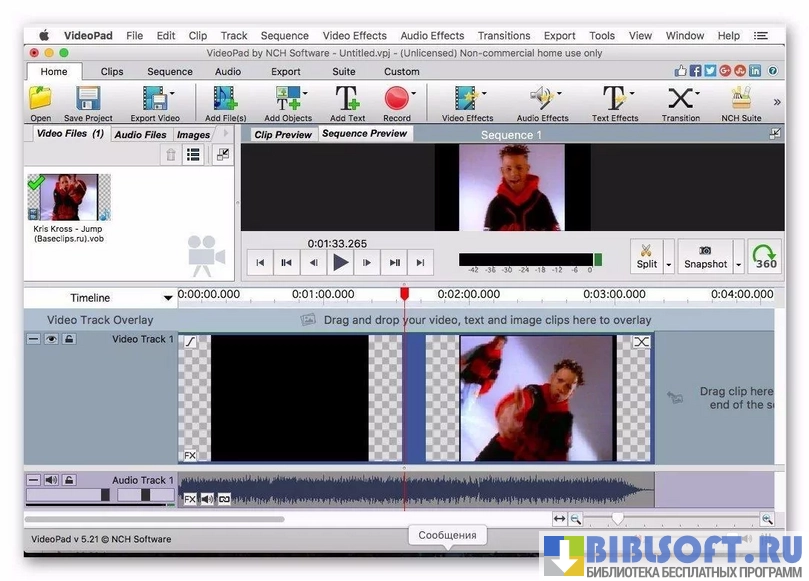809x581 pixels.
Task: Open FX on the Video Track 1 clip
Action: point(190,455)
